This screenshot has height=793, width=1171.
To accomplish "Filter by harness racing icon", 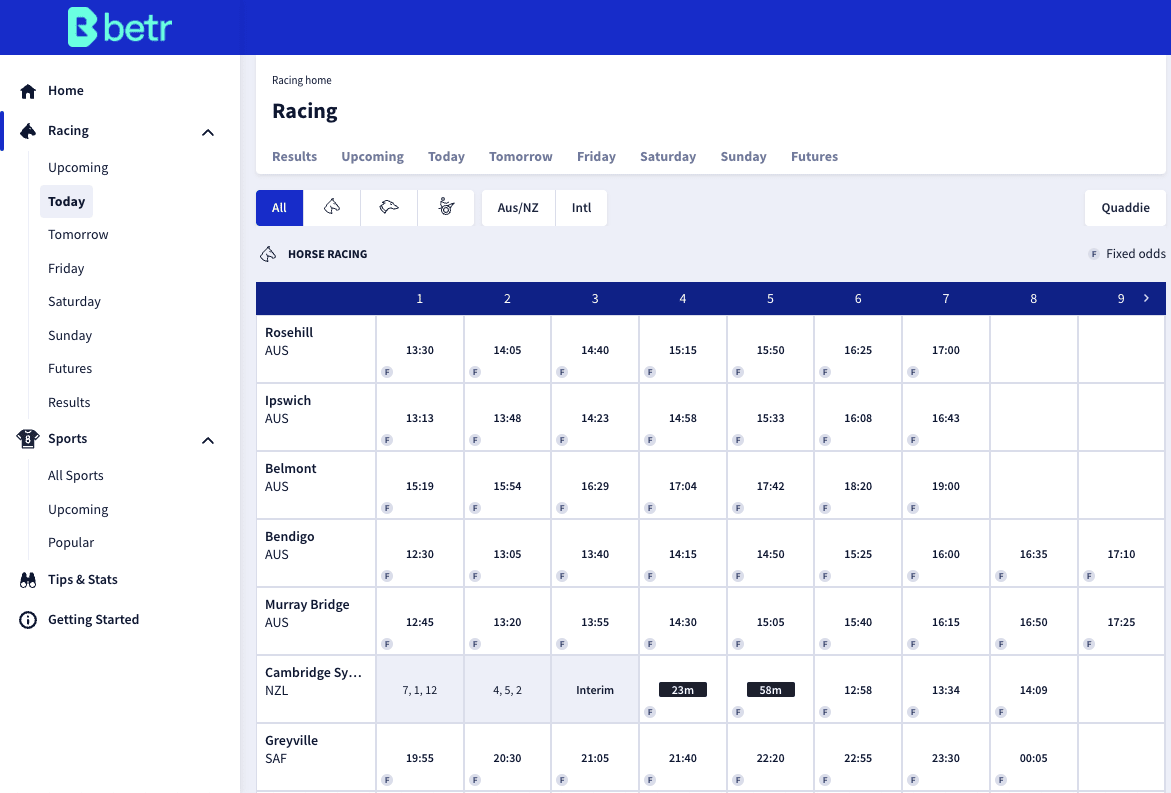I will pyautogui.click(x=446, y=208).
